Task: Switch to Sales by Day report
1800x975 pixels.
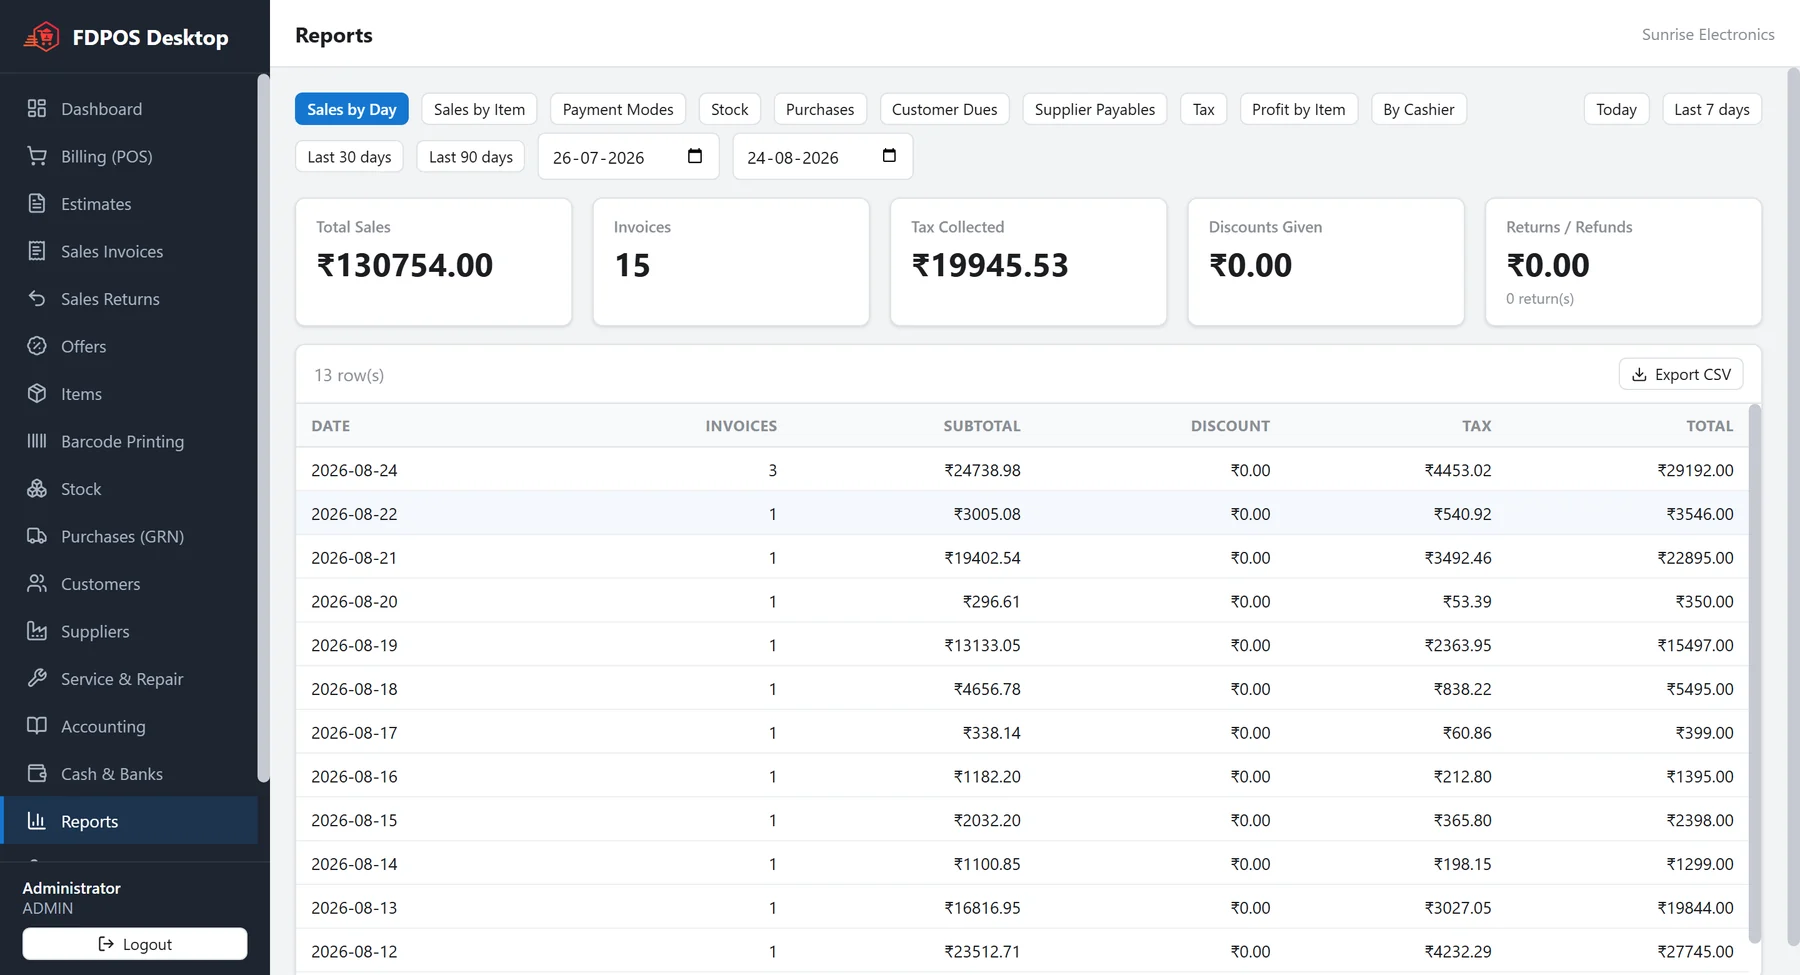Action: coord(352,109)
